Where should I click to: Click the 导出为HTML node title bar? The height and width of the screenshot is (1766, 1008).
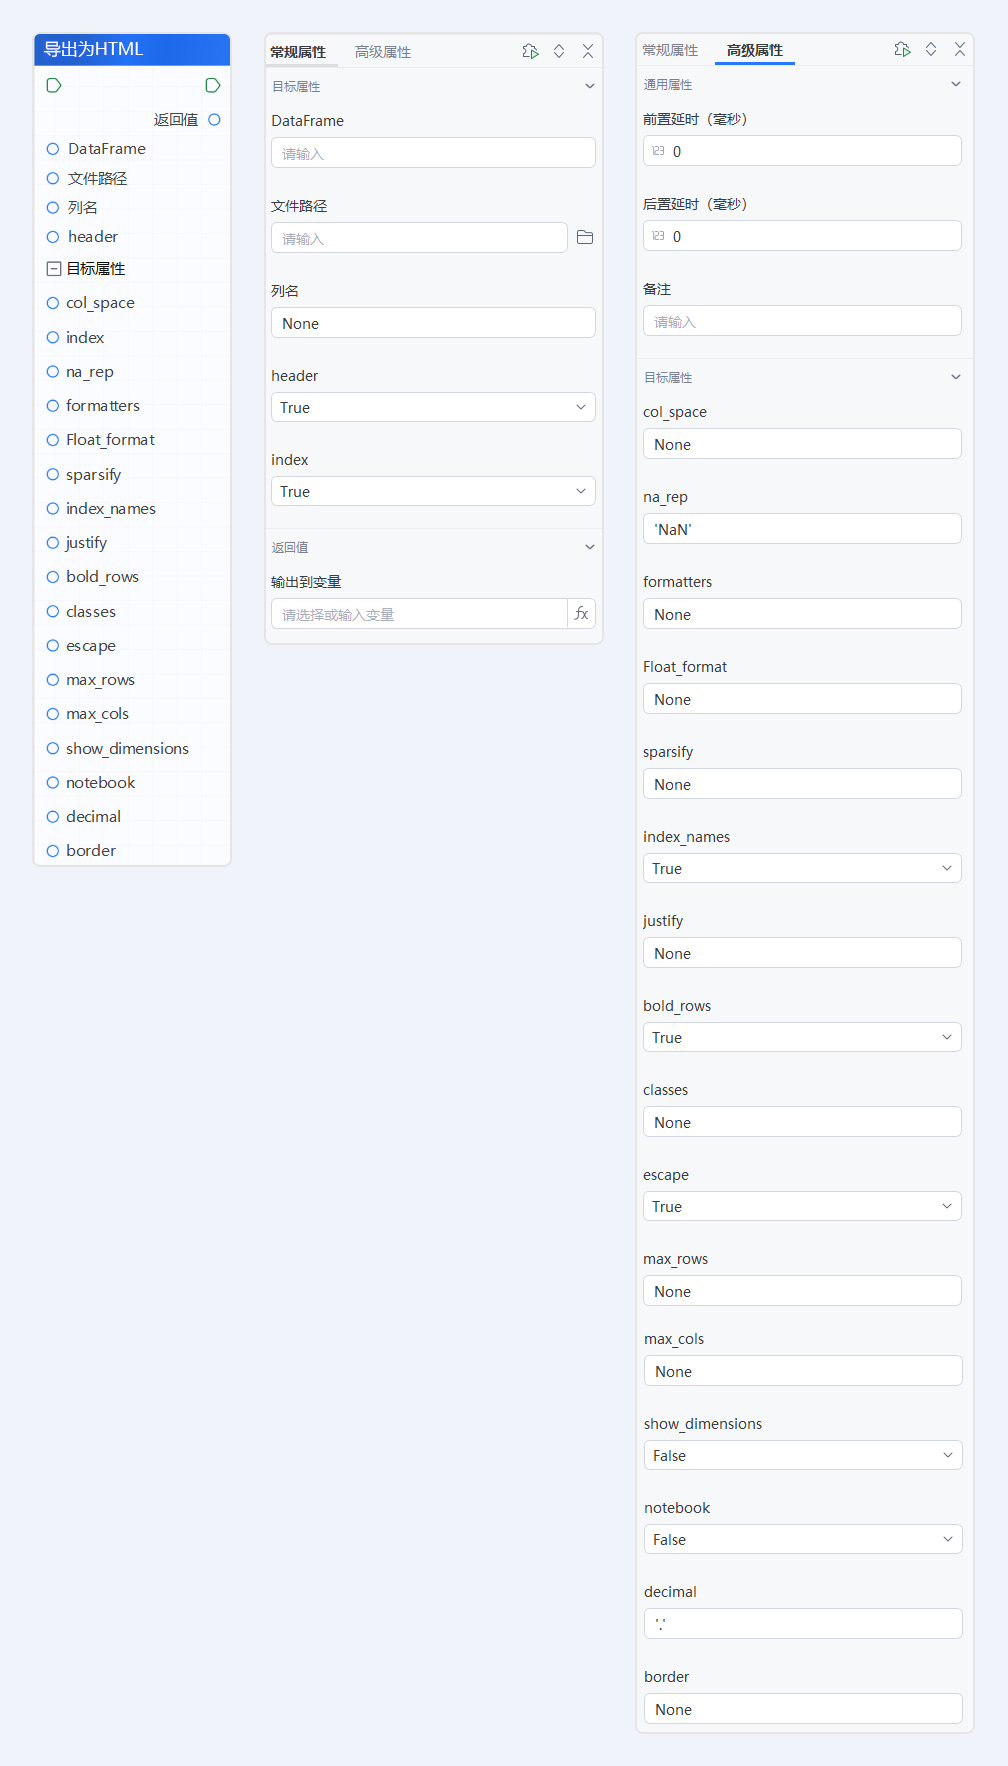click(x=132, y=50)
